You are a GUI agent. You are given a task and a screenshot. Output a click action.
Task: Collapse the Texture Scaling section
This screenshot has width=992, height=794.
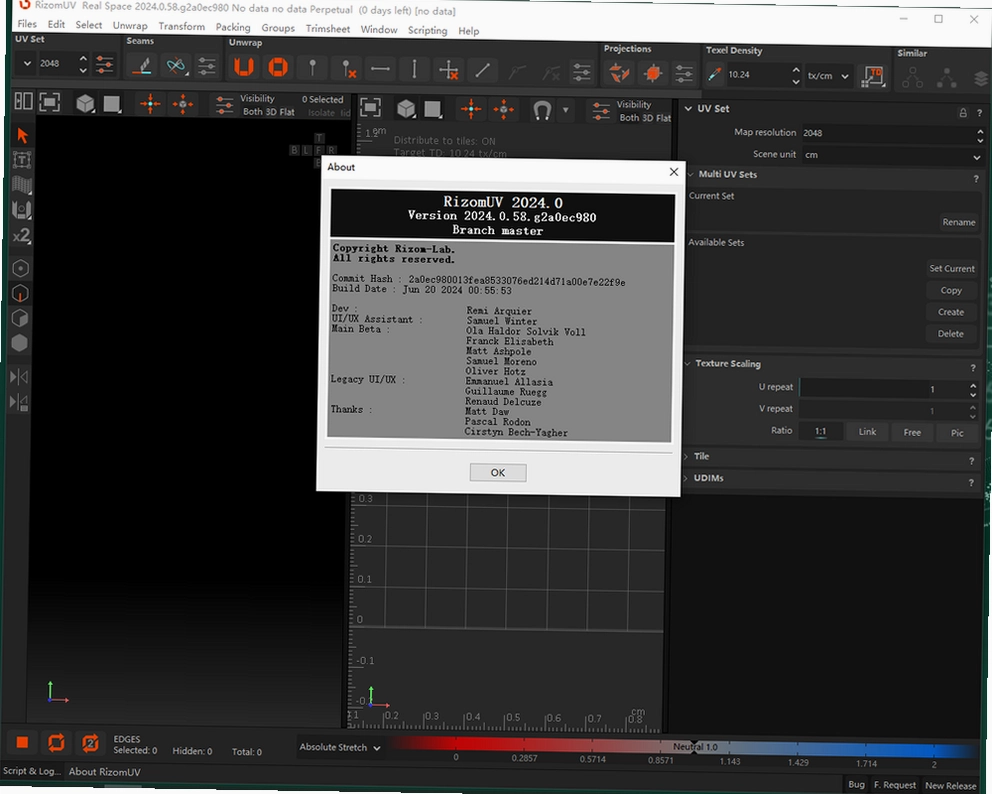(x=688, y=363)
